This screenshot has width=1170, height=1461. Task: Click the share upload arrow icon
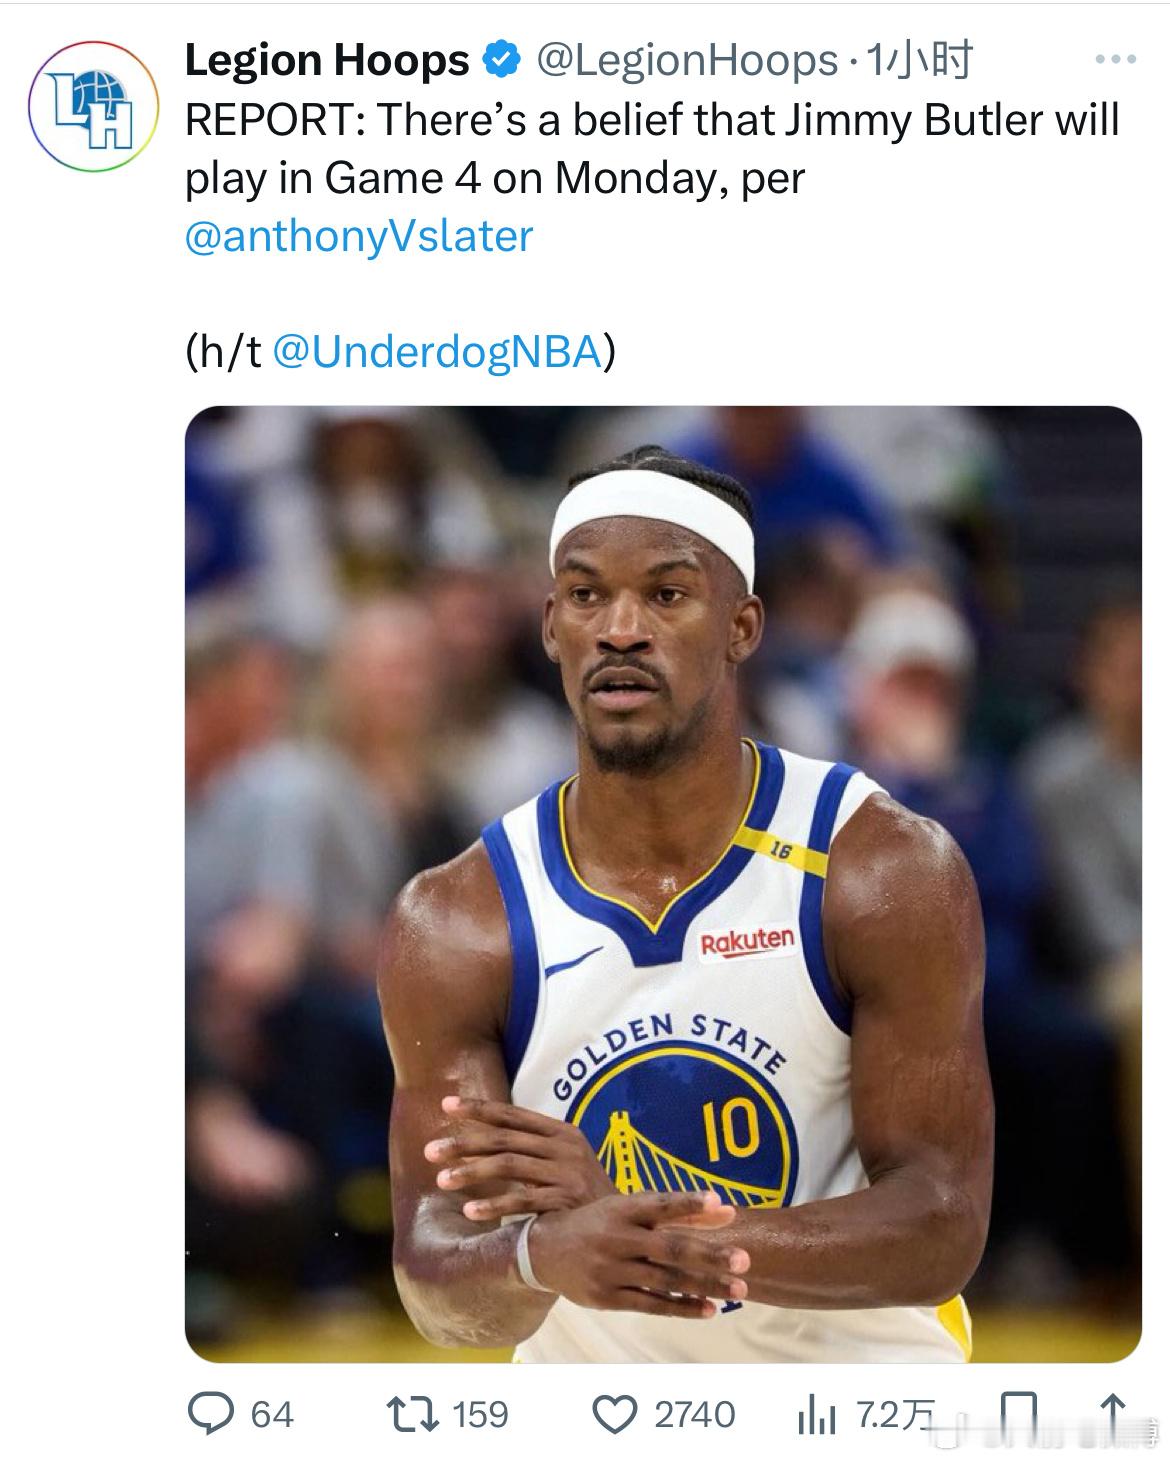point(1113,1413)
